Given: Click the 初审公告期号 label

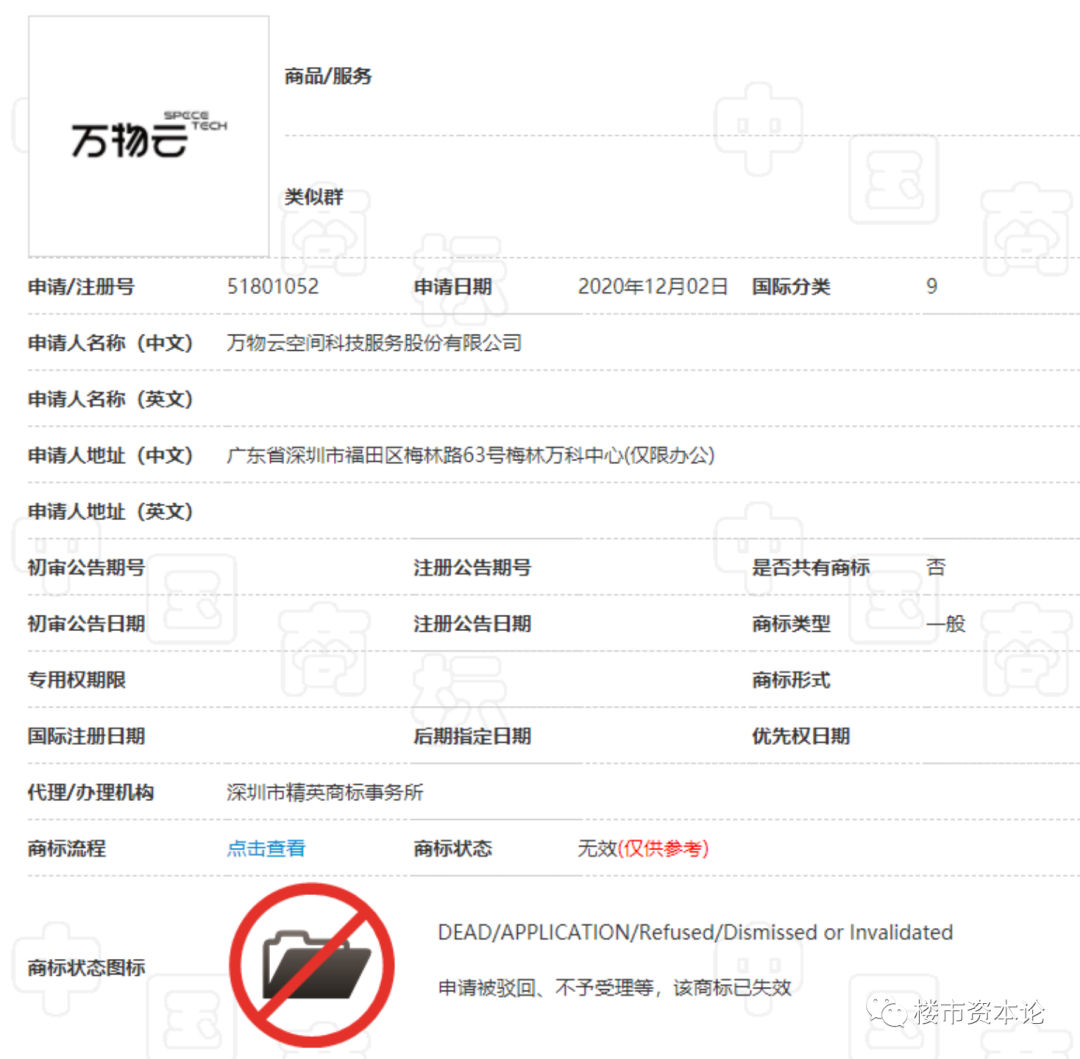Looking at the screenshot, I should coord(86,567).
